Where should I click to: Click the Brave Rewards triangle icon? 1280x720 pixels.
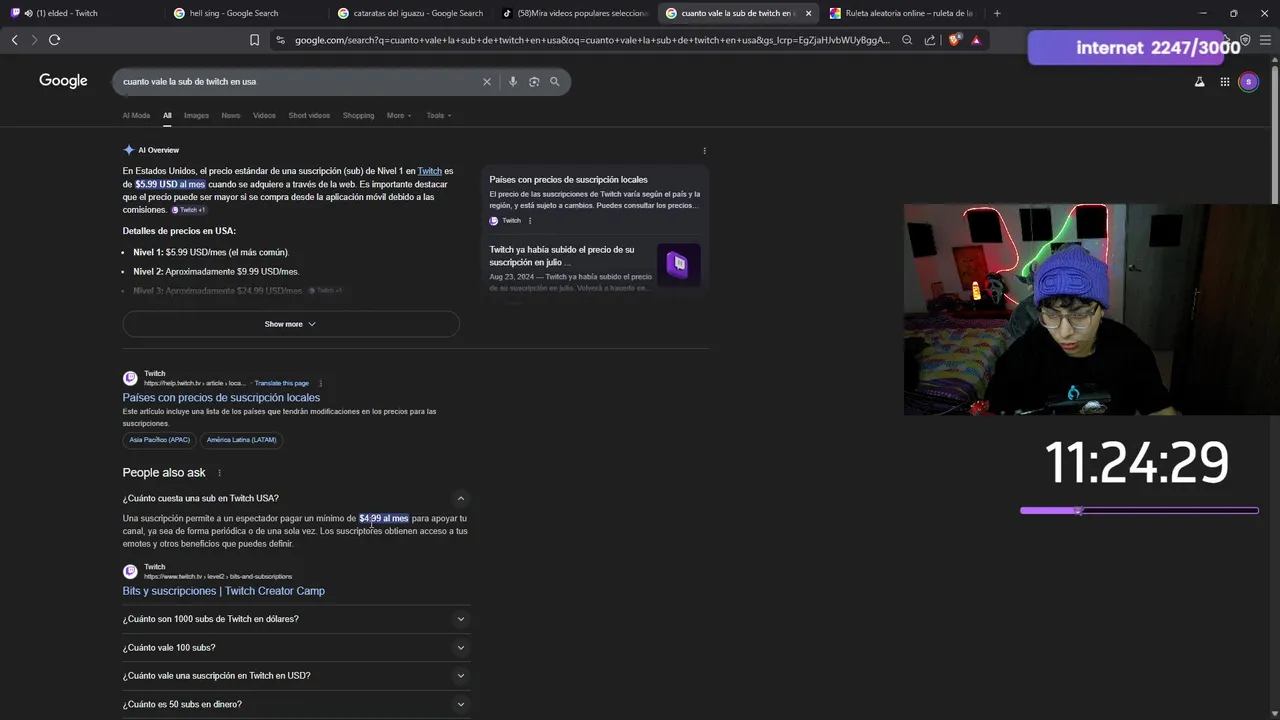[x=976, y=40]
